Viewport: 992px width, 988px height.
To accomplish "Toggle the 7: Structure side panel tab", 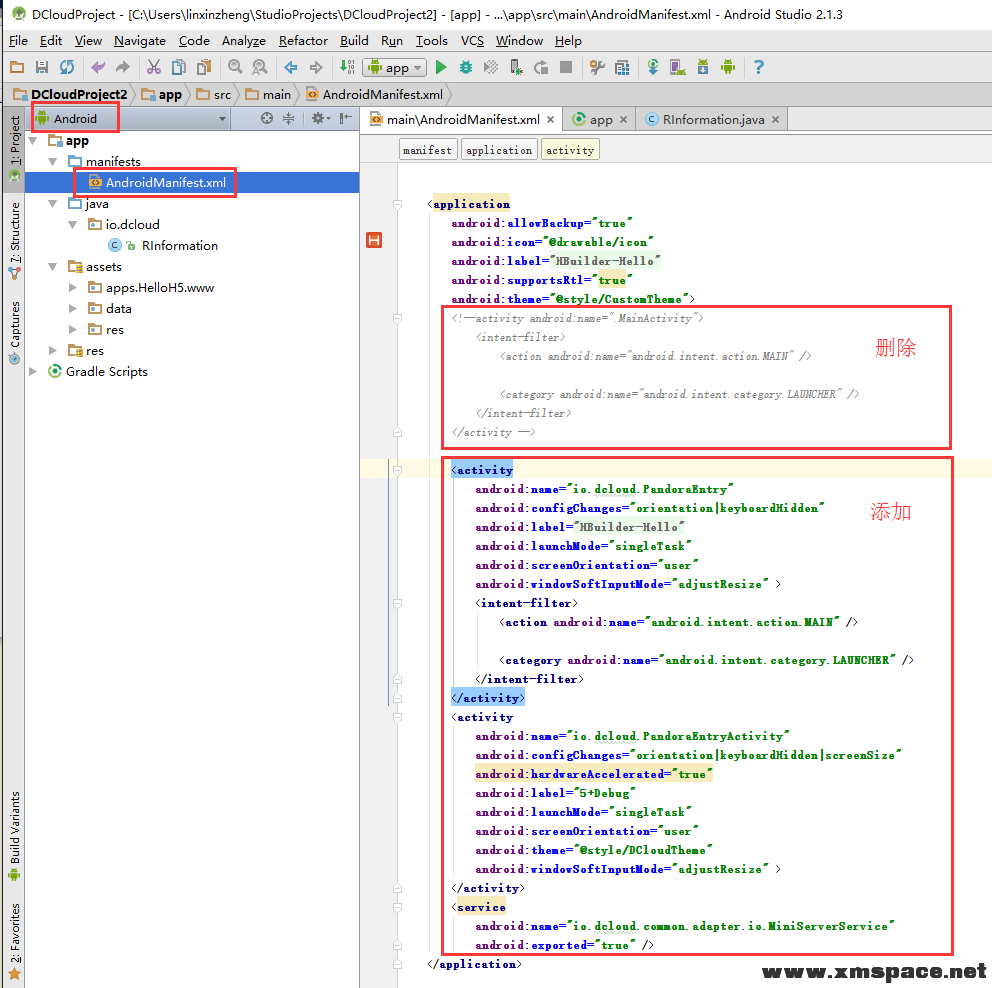I will point(15,239).
